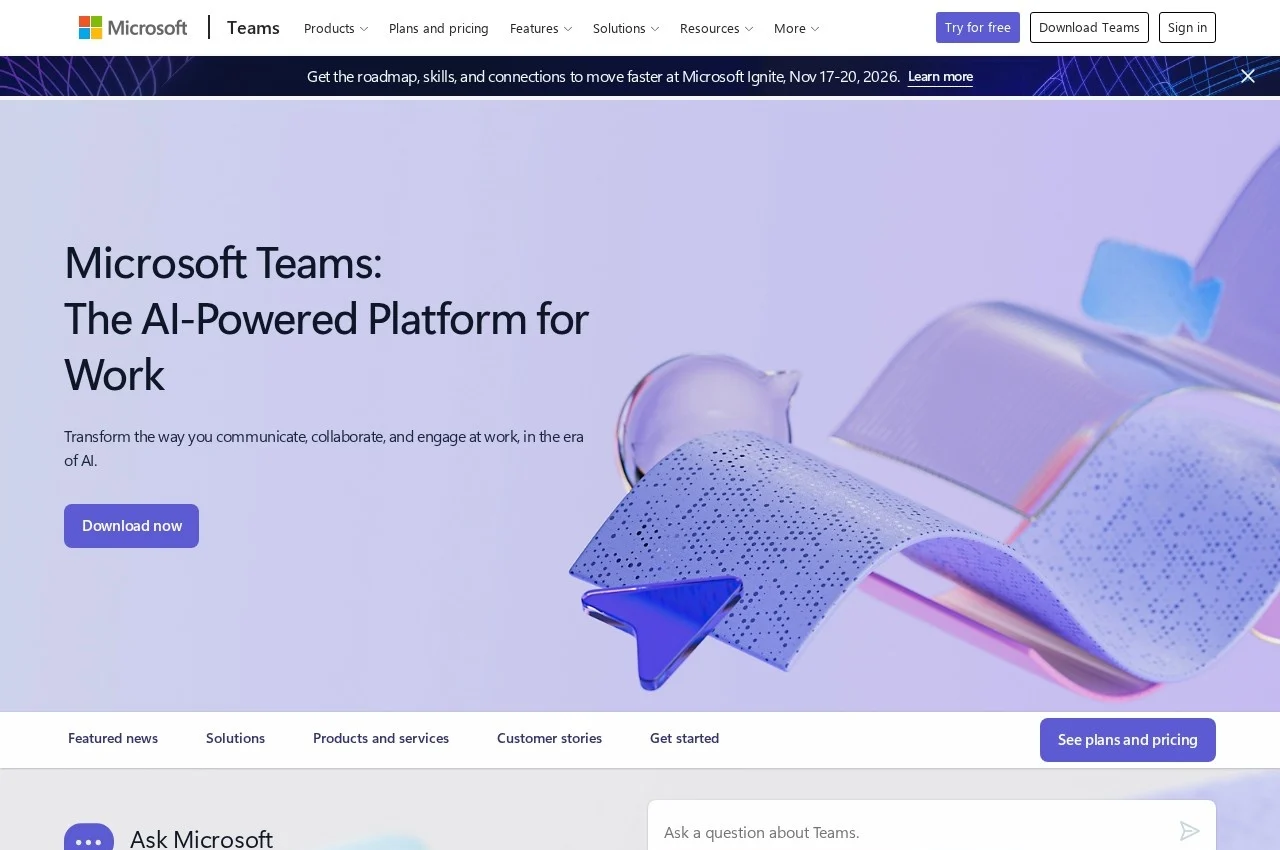The width and height of the screenshot is (1280, 850).
Task: Click the Download now button
Action: point(132,526)
